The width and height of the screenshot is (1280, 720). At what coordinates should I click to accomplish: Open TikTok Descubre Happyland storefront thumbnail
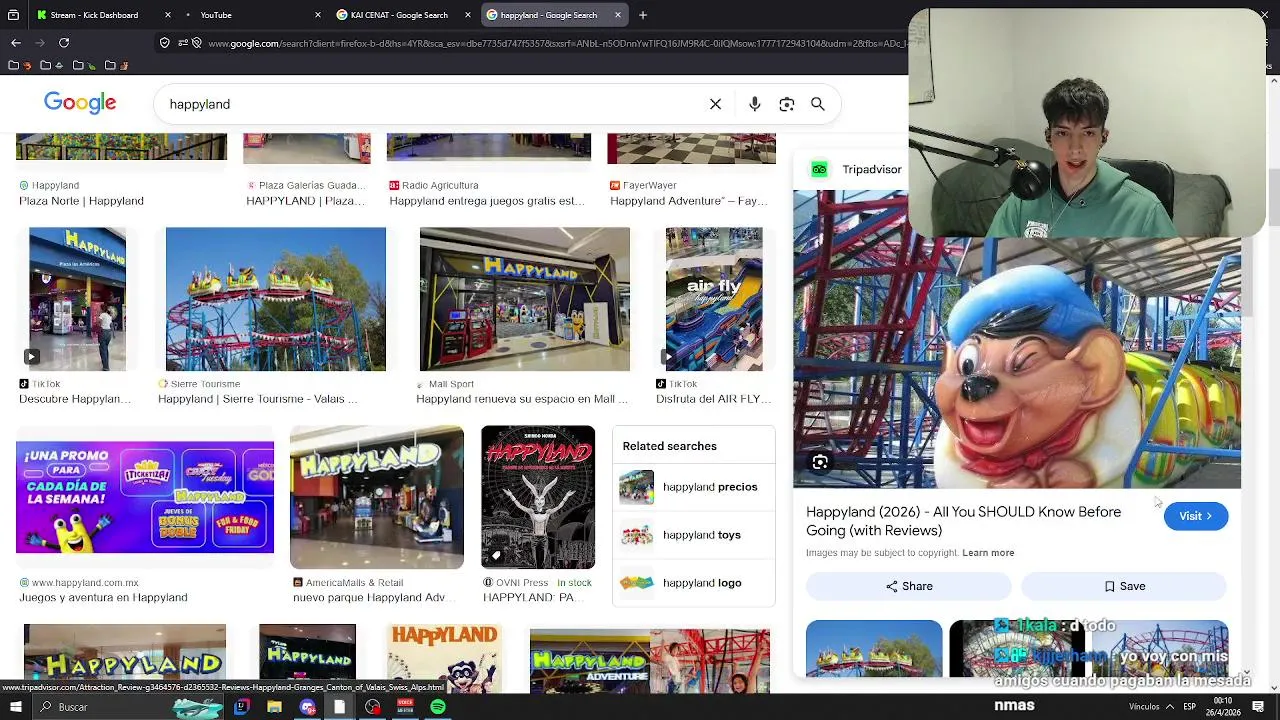(x=77, y=299)
